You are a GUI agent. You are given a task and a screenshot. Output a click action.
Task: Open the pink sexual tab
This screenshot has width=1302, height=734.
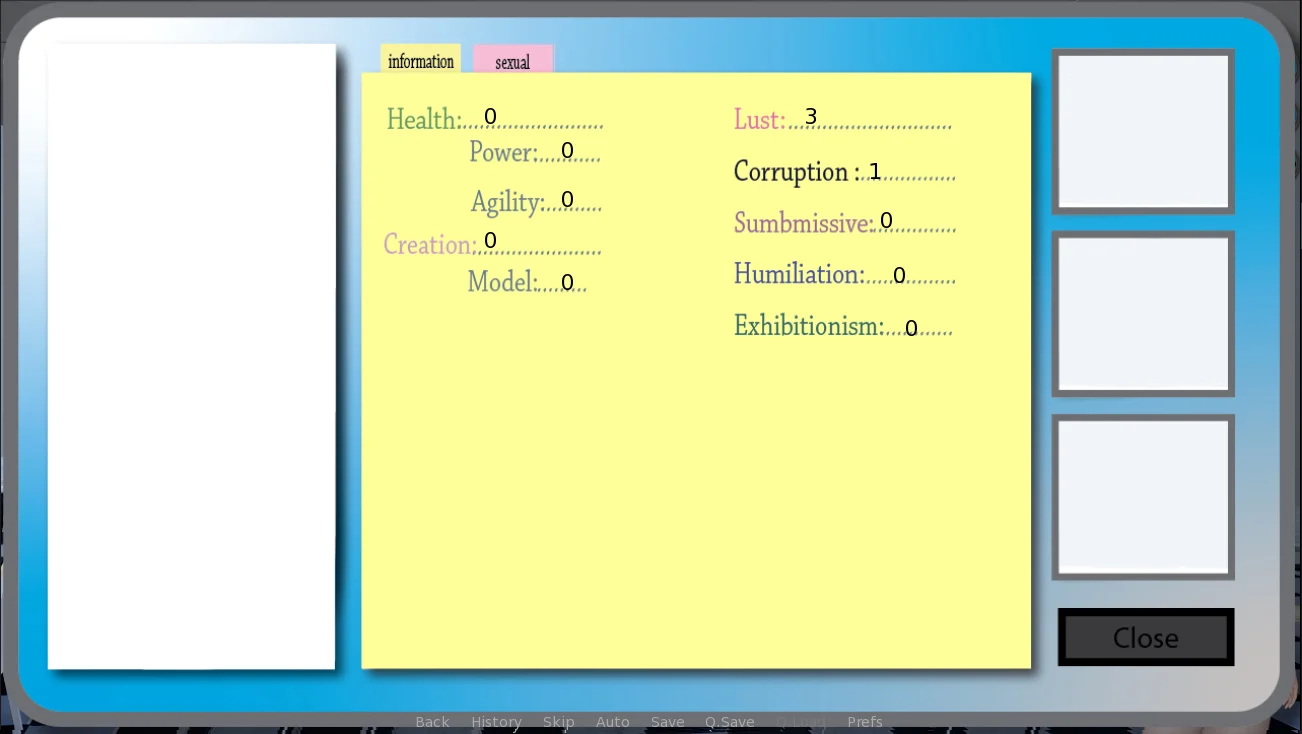click(513, 61)
